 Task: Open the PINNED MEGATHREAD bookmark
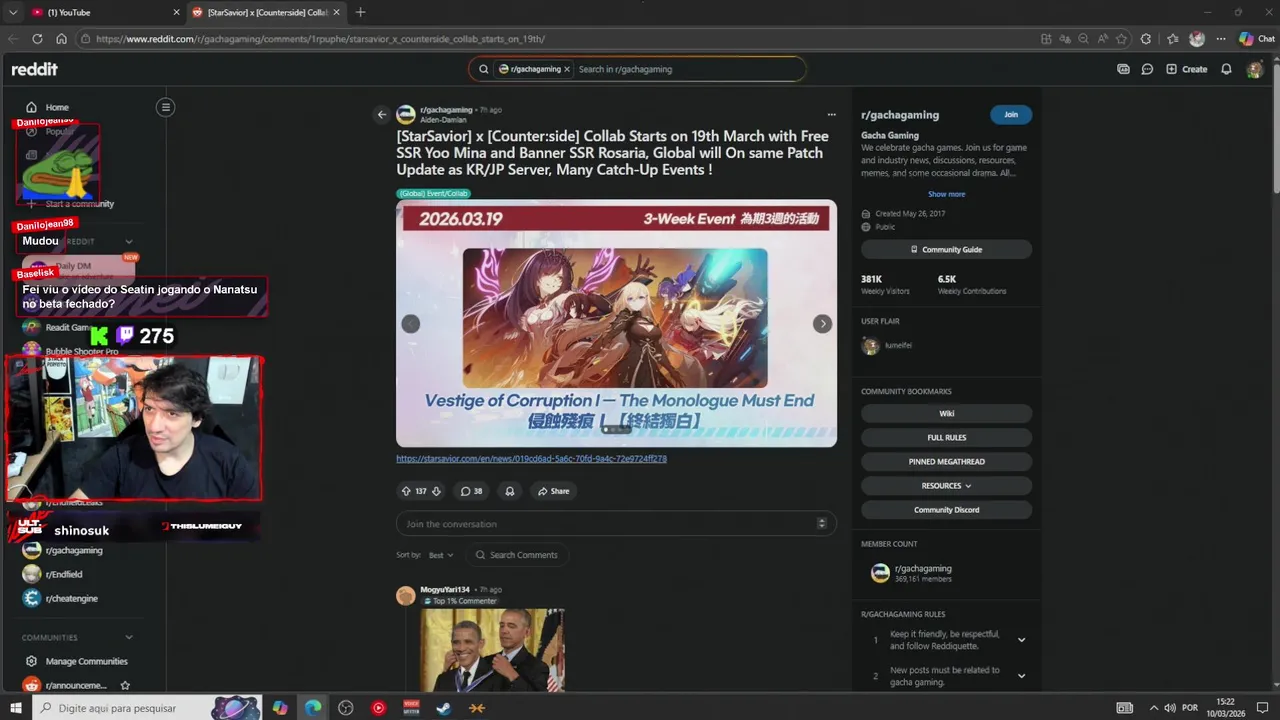click(946, 461)
